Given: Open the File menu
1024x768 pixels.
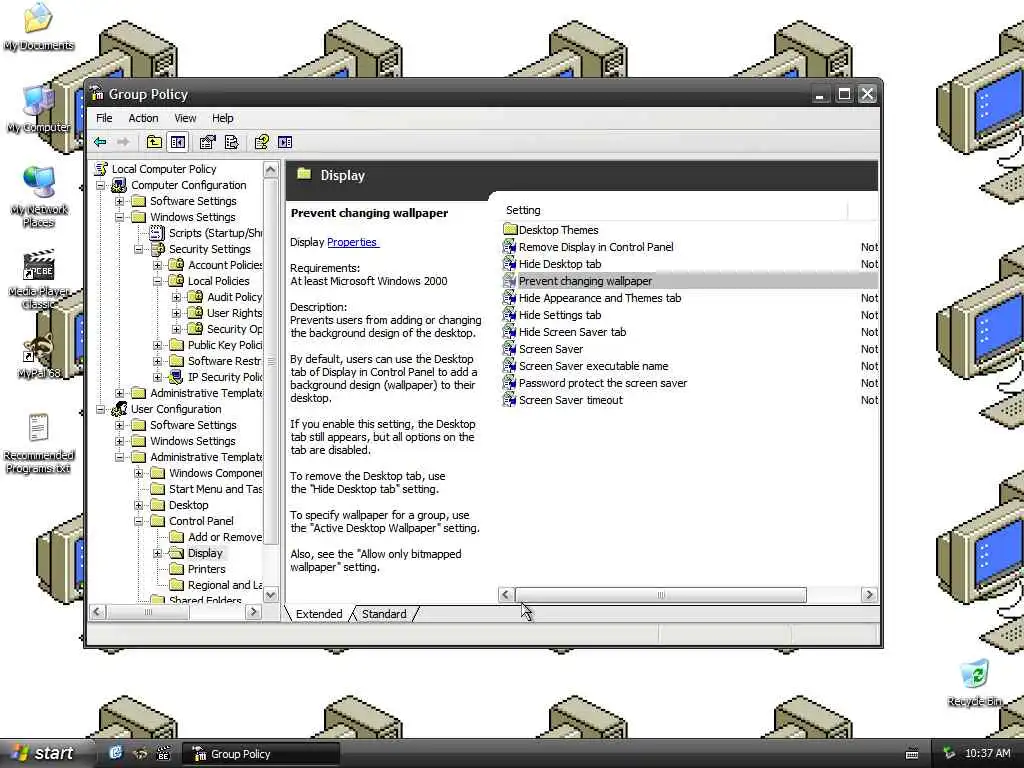Looking at the screenshot, I should (104, 118).
